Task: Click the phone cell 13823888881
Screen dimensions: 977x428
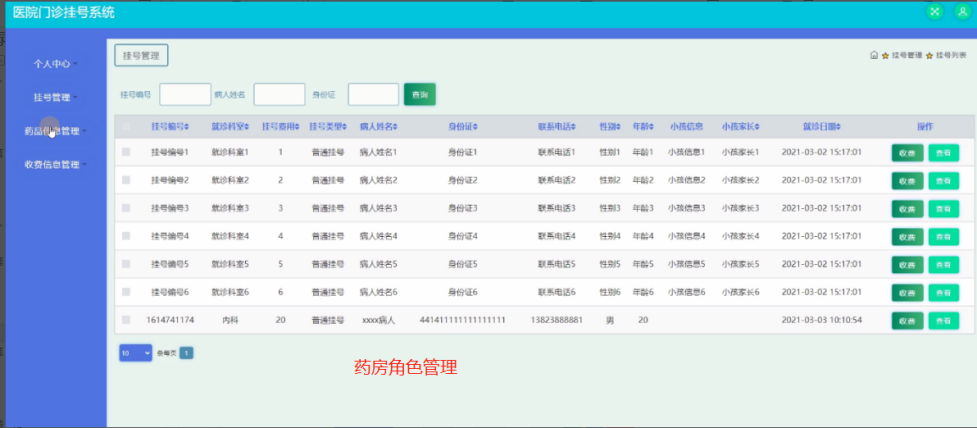Action: [x=556, y=320]
